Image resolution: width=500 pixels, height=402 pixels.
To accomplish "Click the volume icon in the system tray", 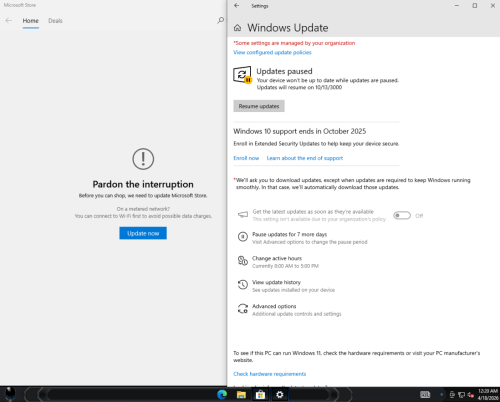I will tap(471, 395).
